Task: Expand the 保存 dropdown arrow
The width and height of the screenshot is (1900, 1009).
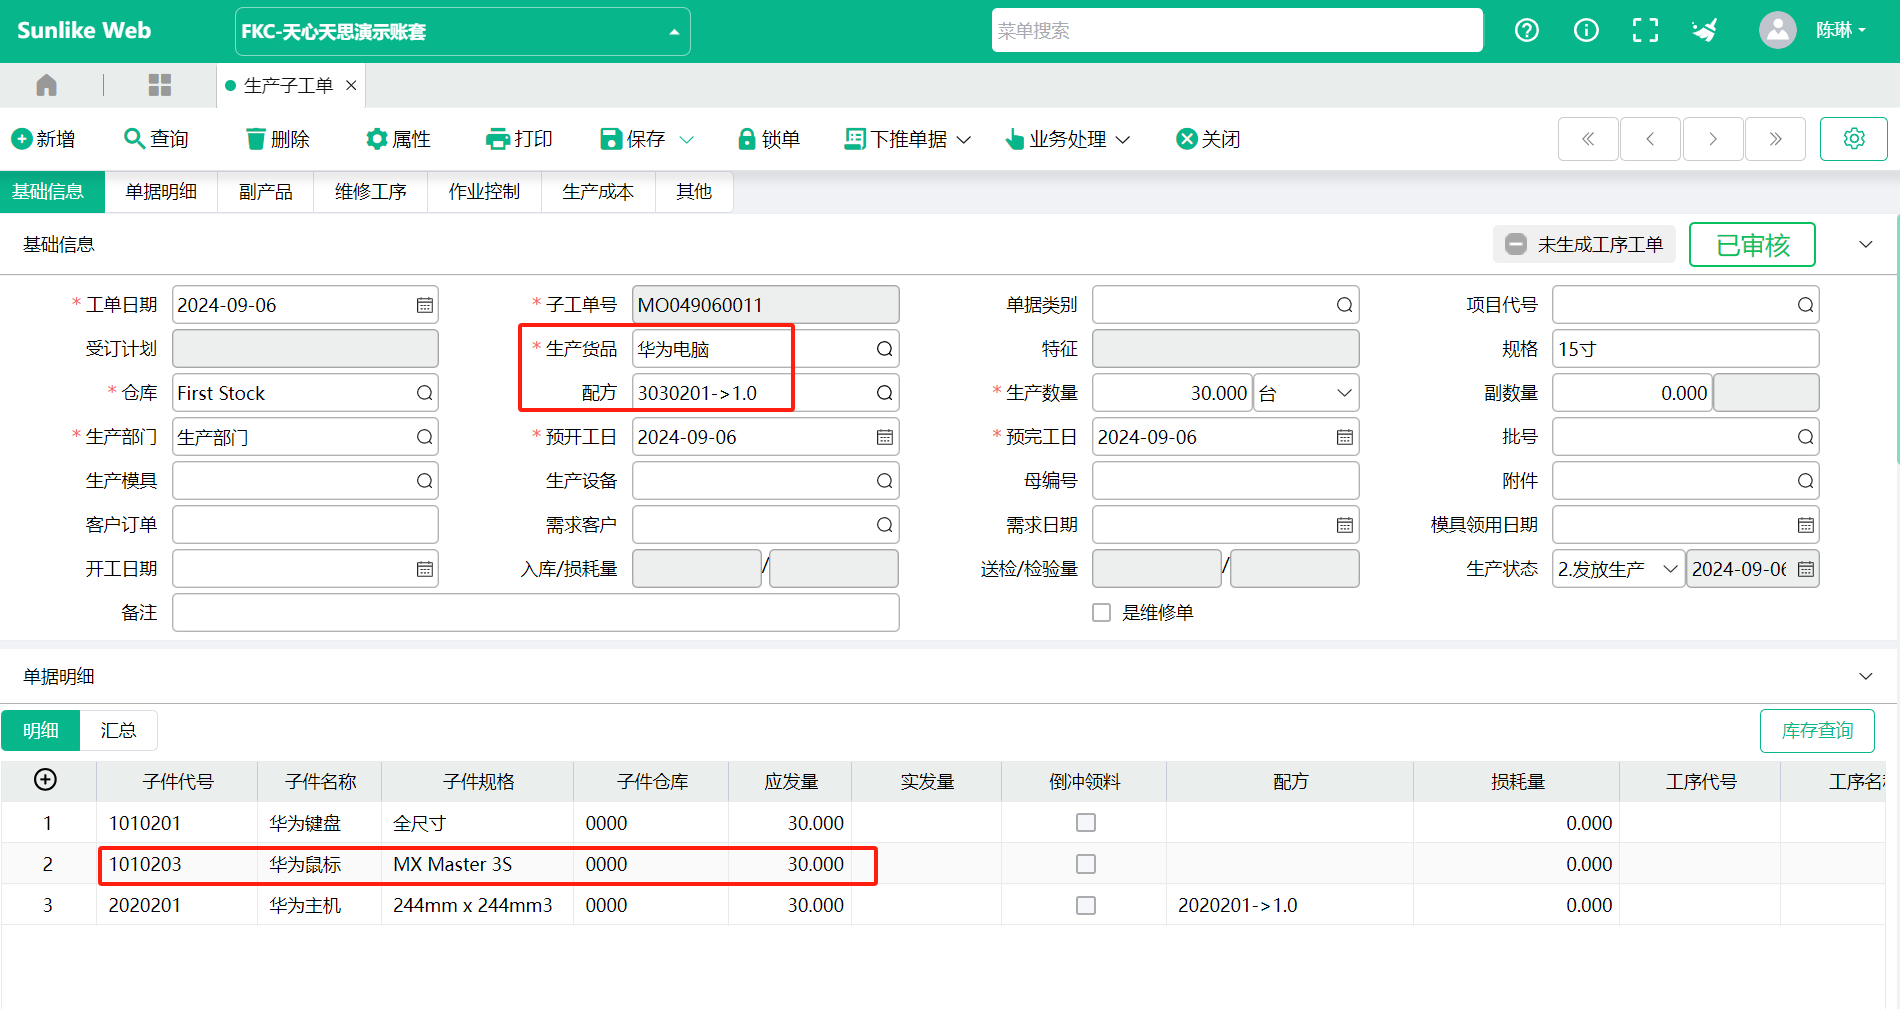Action: (686, 139)
